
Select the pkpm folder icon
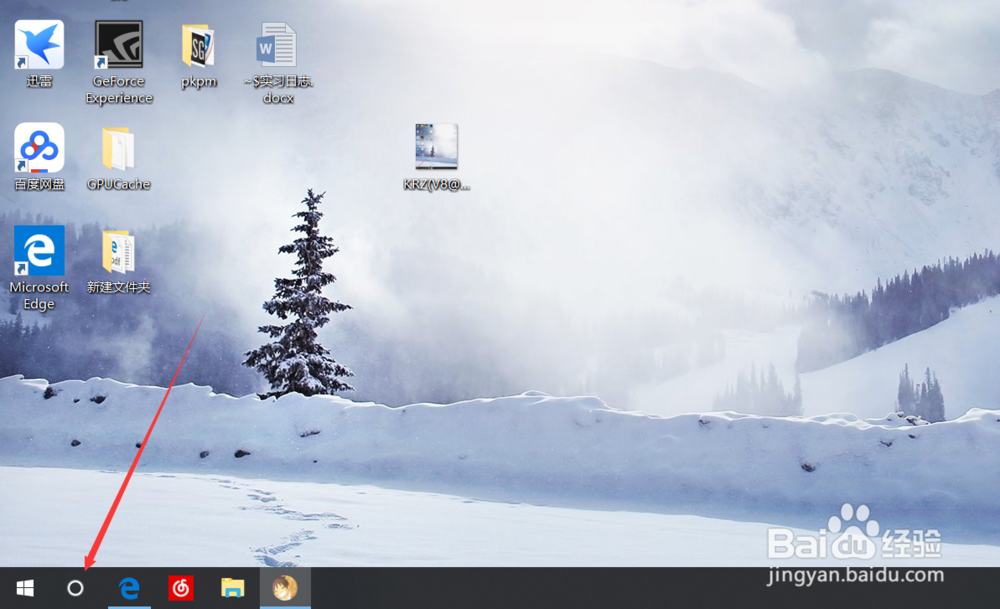pos(198,45)
